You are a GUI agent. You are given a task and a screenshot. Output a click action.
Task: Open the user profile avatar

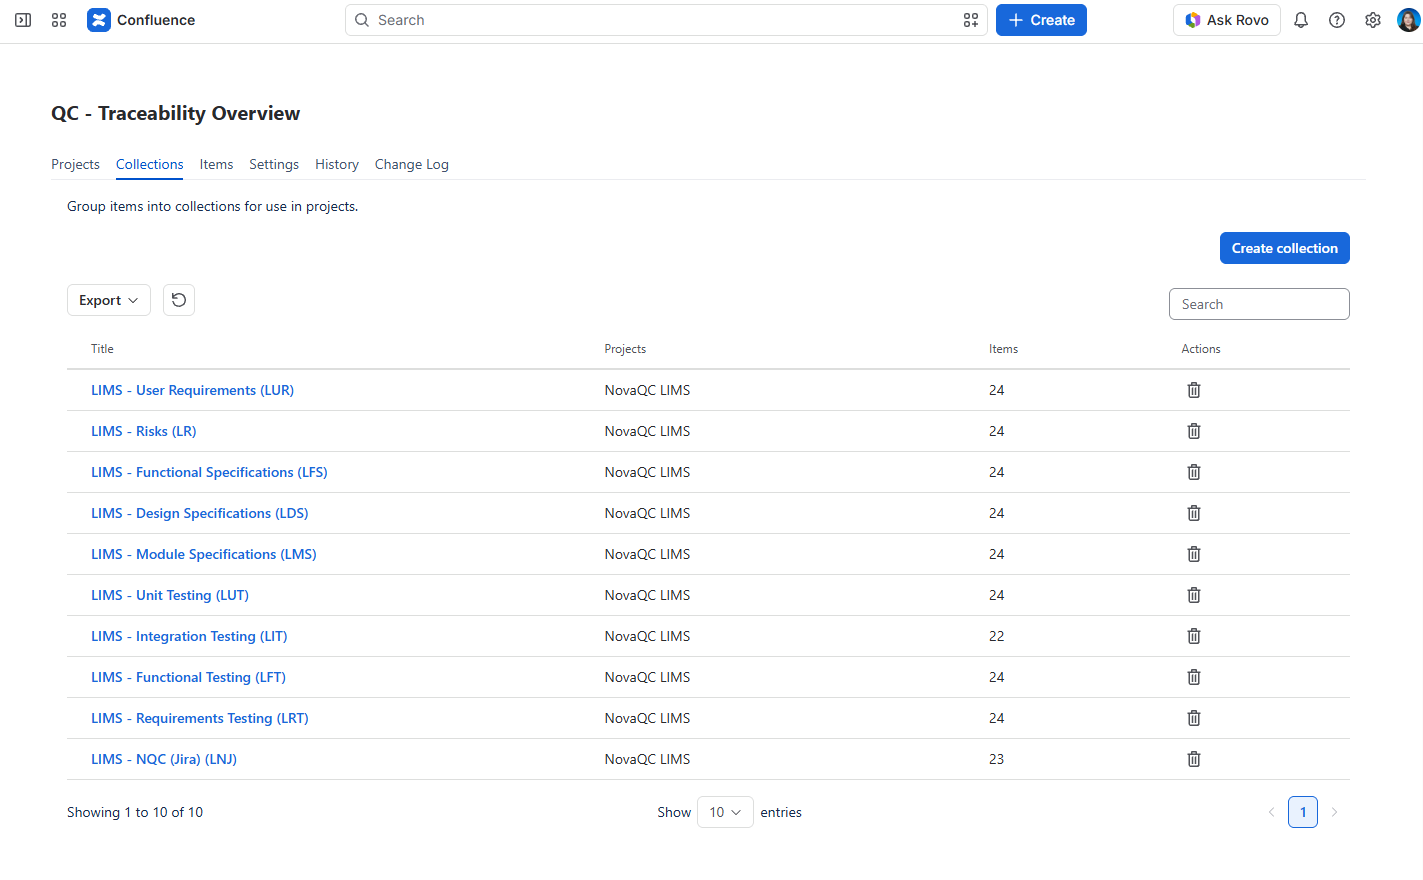coord(1408,20)
